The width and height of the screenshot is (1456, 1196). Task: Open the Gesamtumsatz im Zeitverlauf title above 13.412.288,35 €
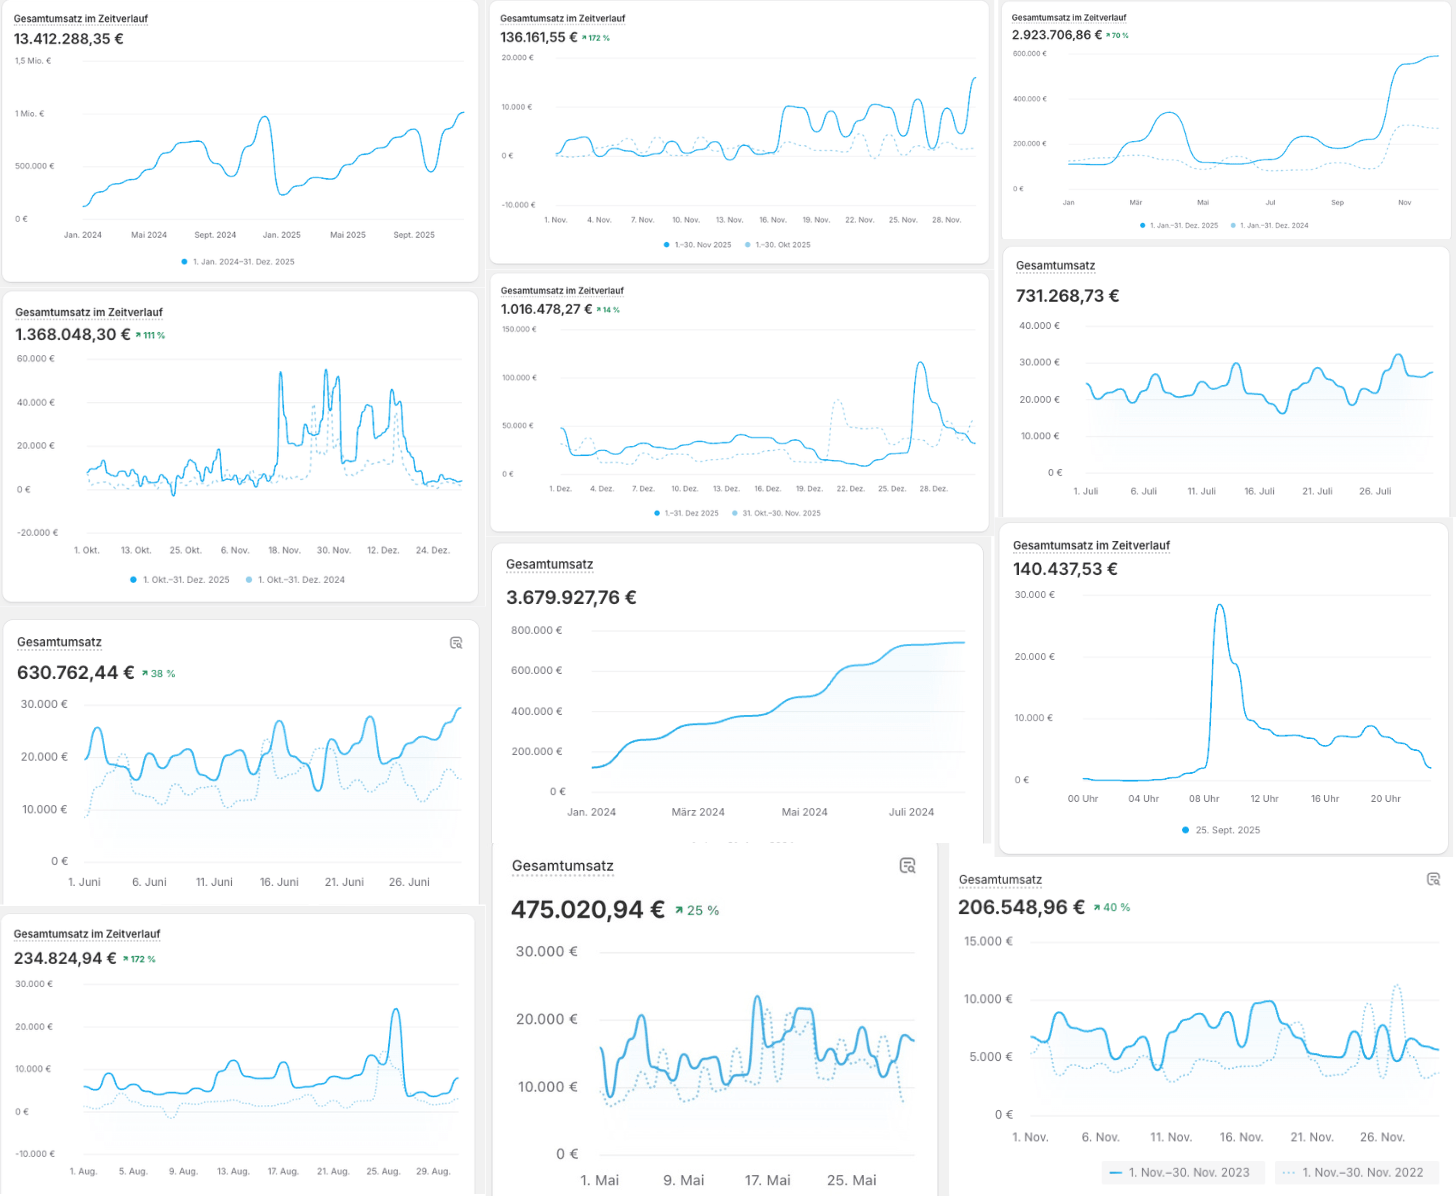coord(81,19)
